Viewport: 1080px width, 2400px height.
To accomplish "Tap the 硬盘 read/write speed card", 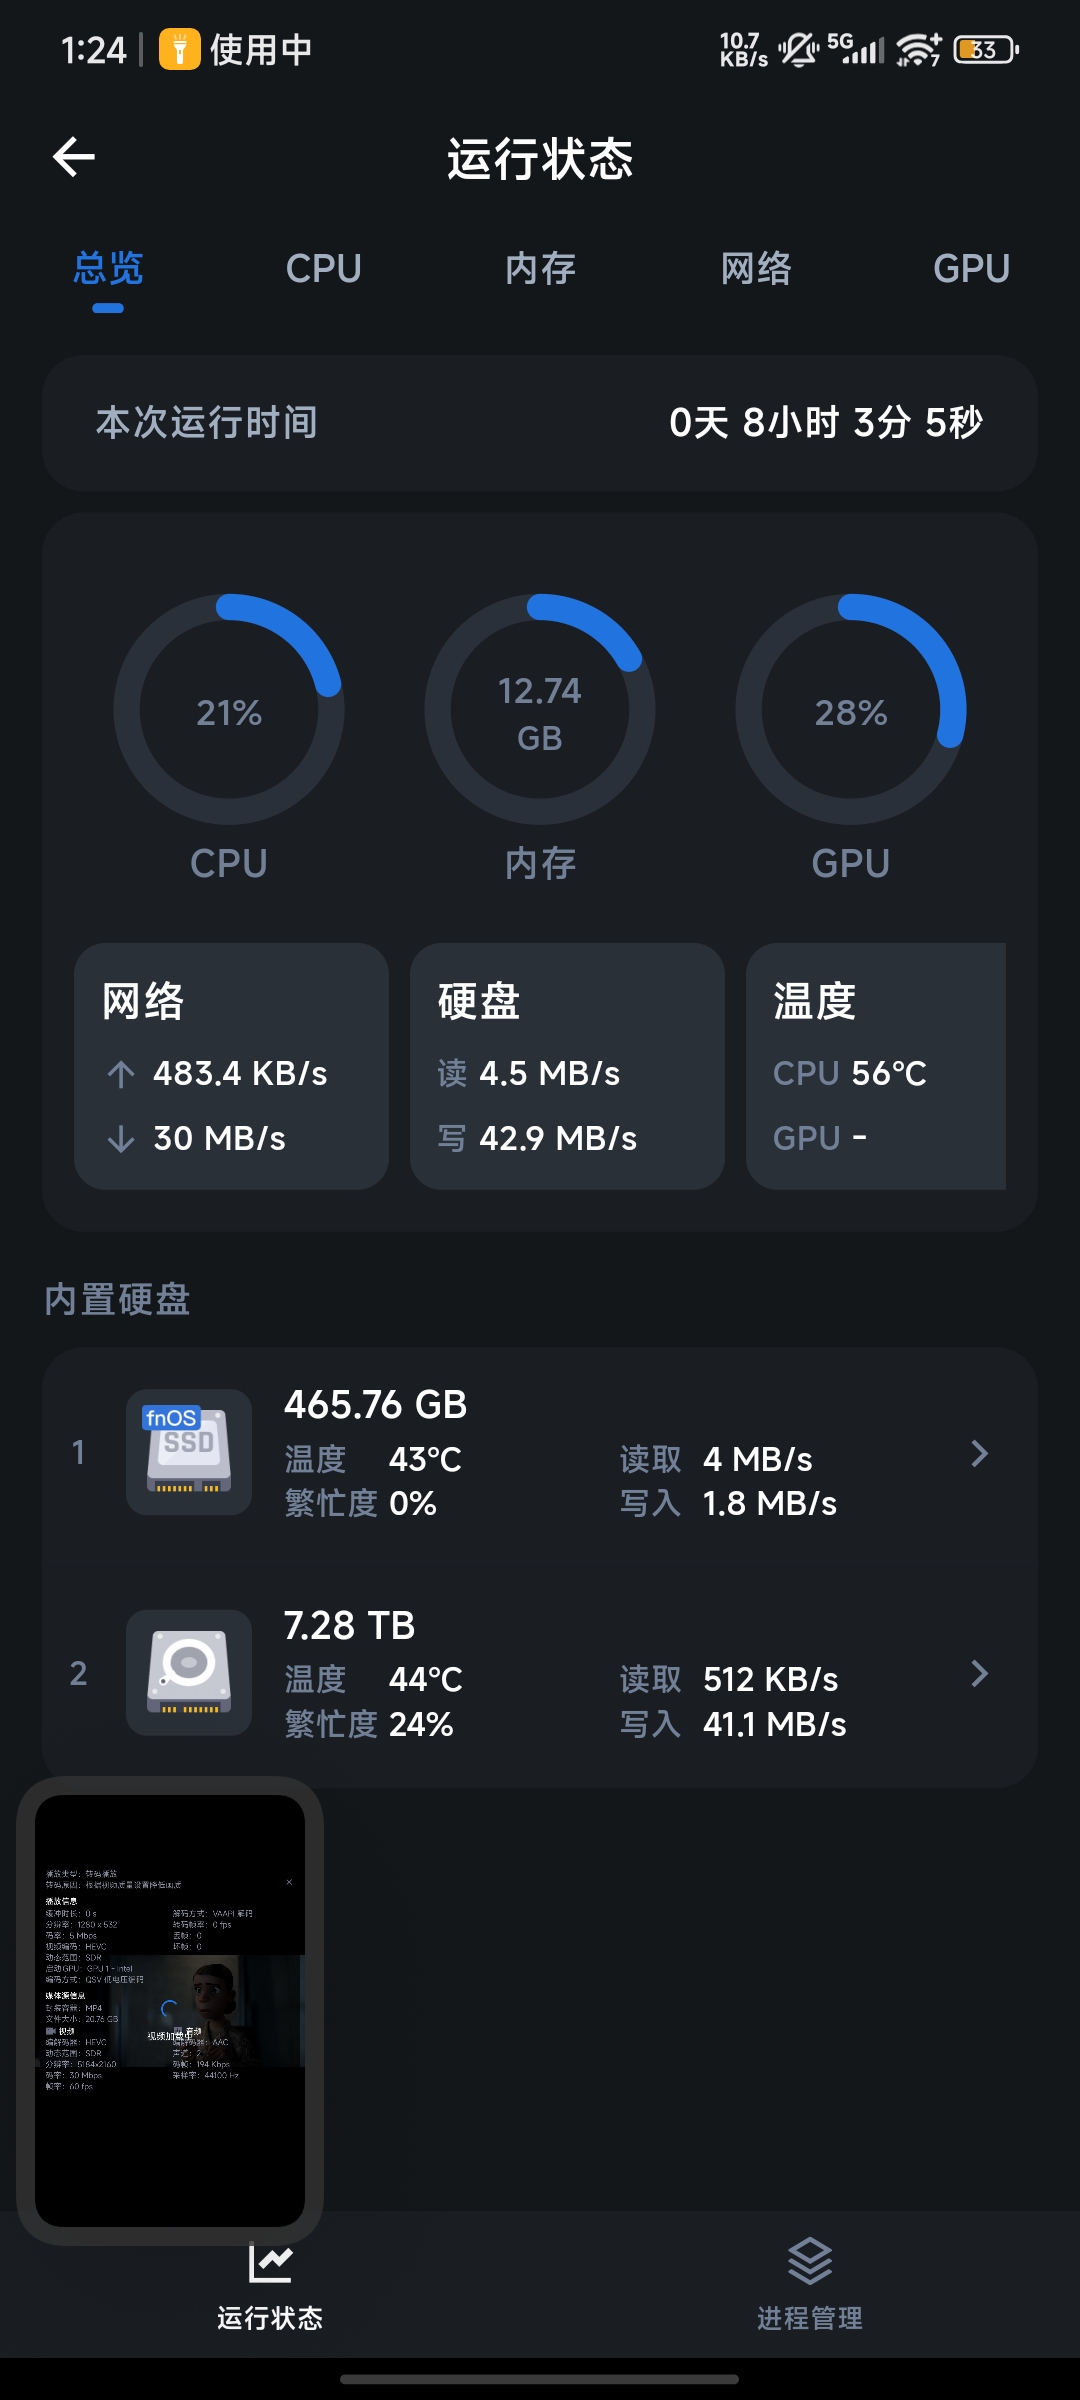I will click(567, 1066).
